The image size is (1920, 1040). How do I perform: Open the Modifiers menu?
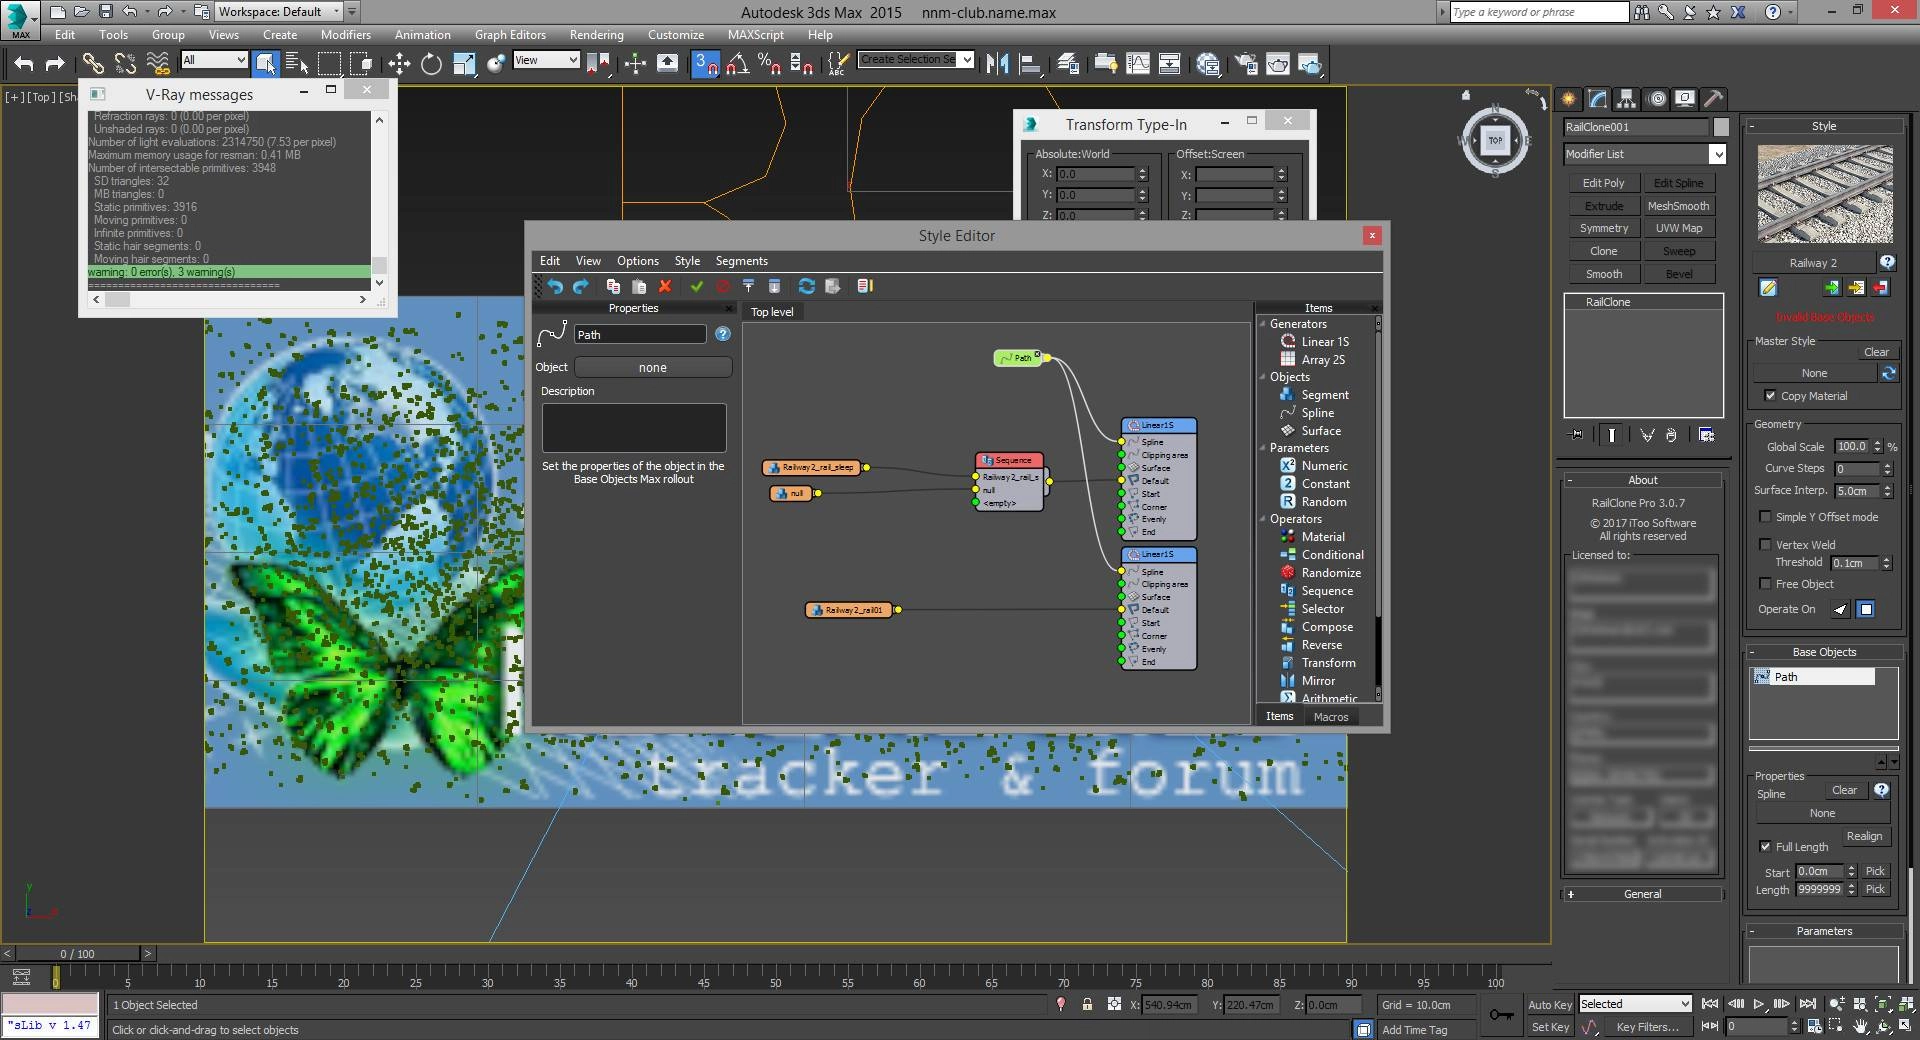pos(345,34)
